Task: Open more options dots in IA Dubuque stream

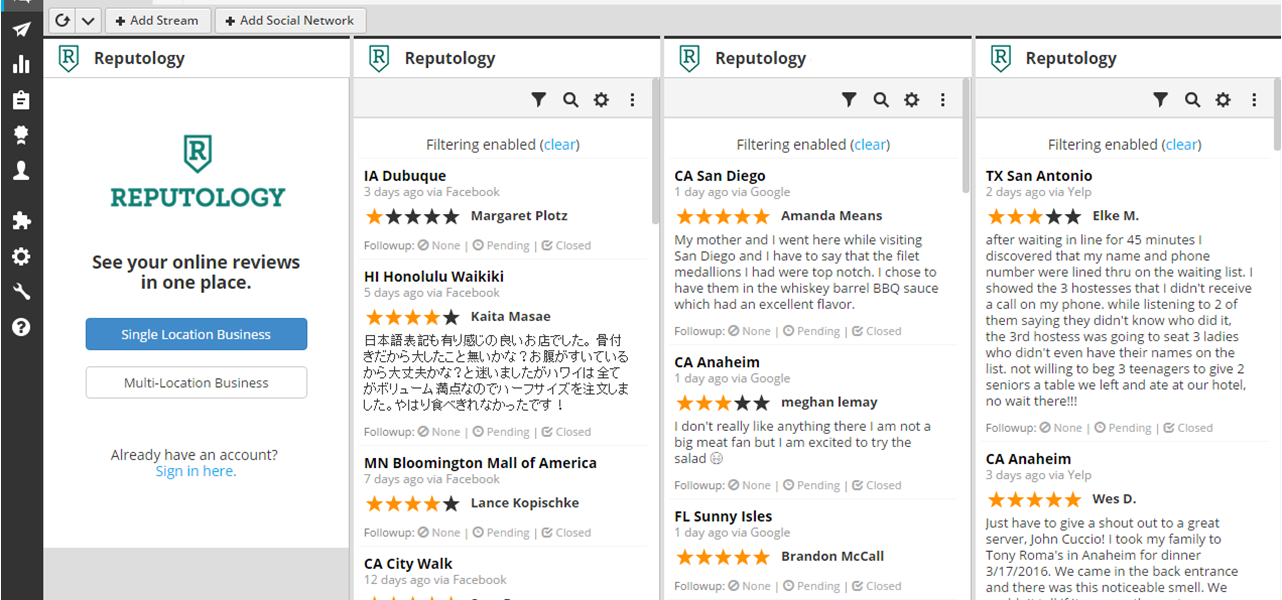Action: [632, 99]
